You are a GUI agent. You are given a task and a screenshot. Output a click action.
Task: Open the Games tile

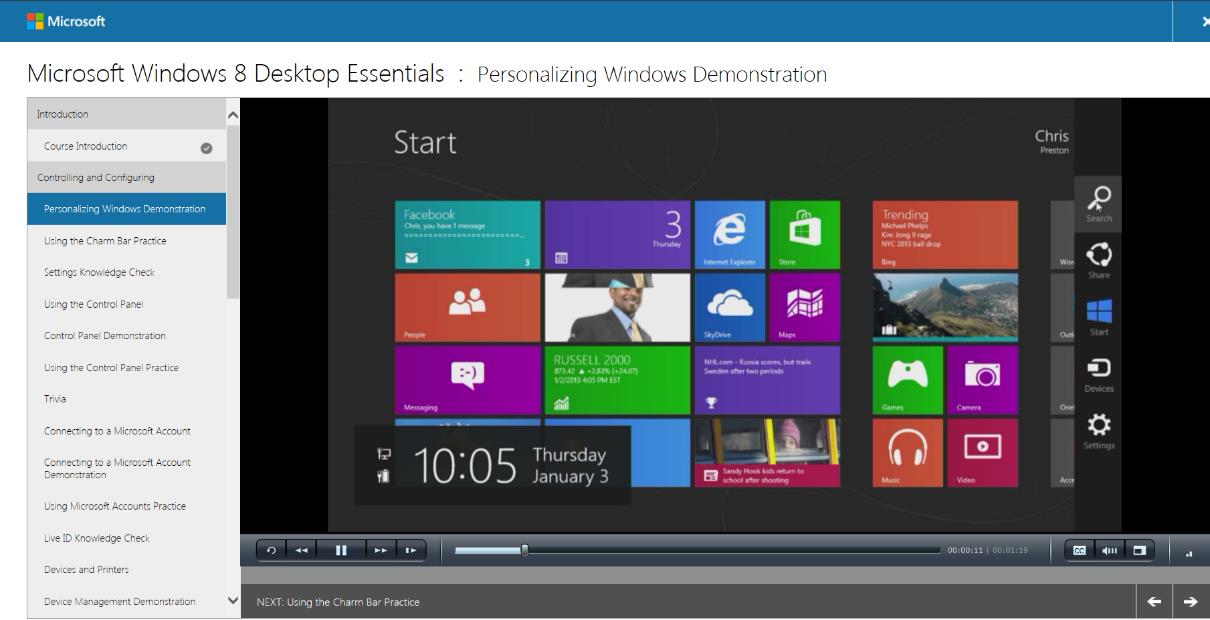pos(907,380)
